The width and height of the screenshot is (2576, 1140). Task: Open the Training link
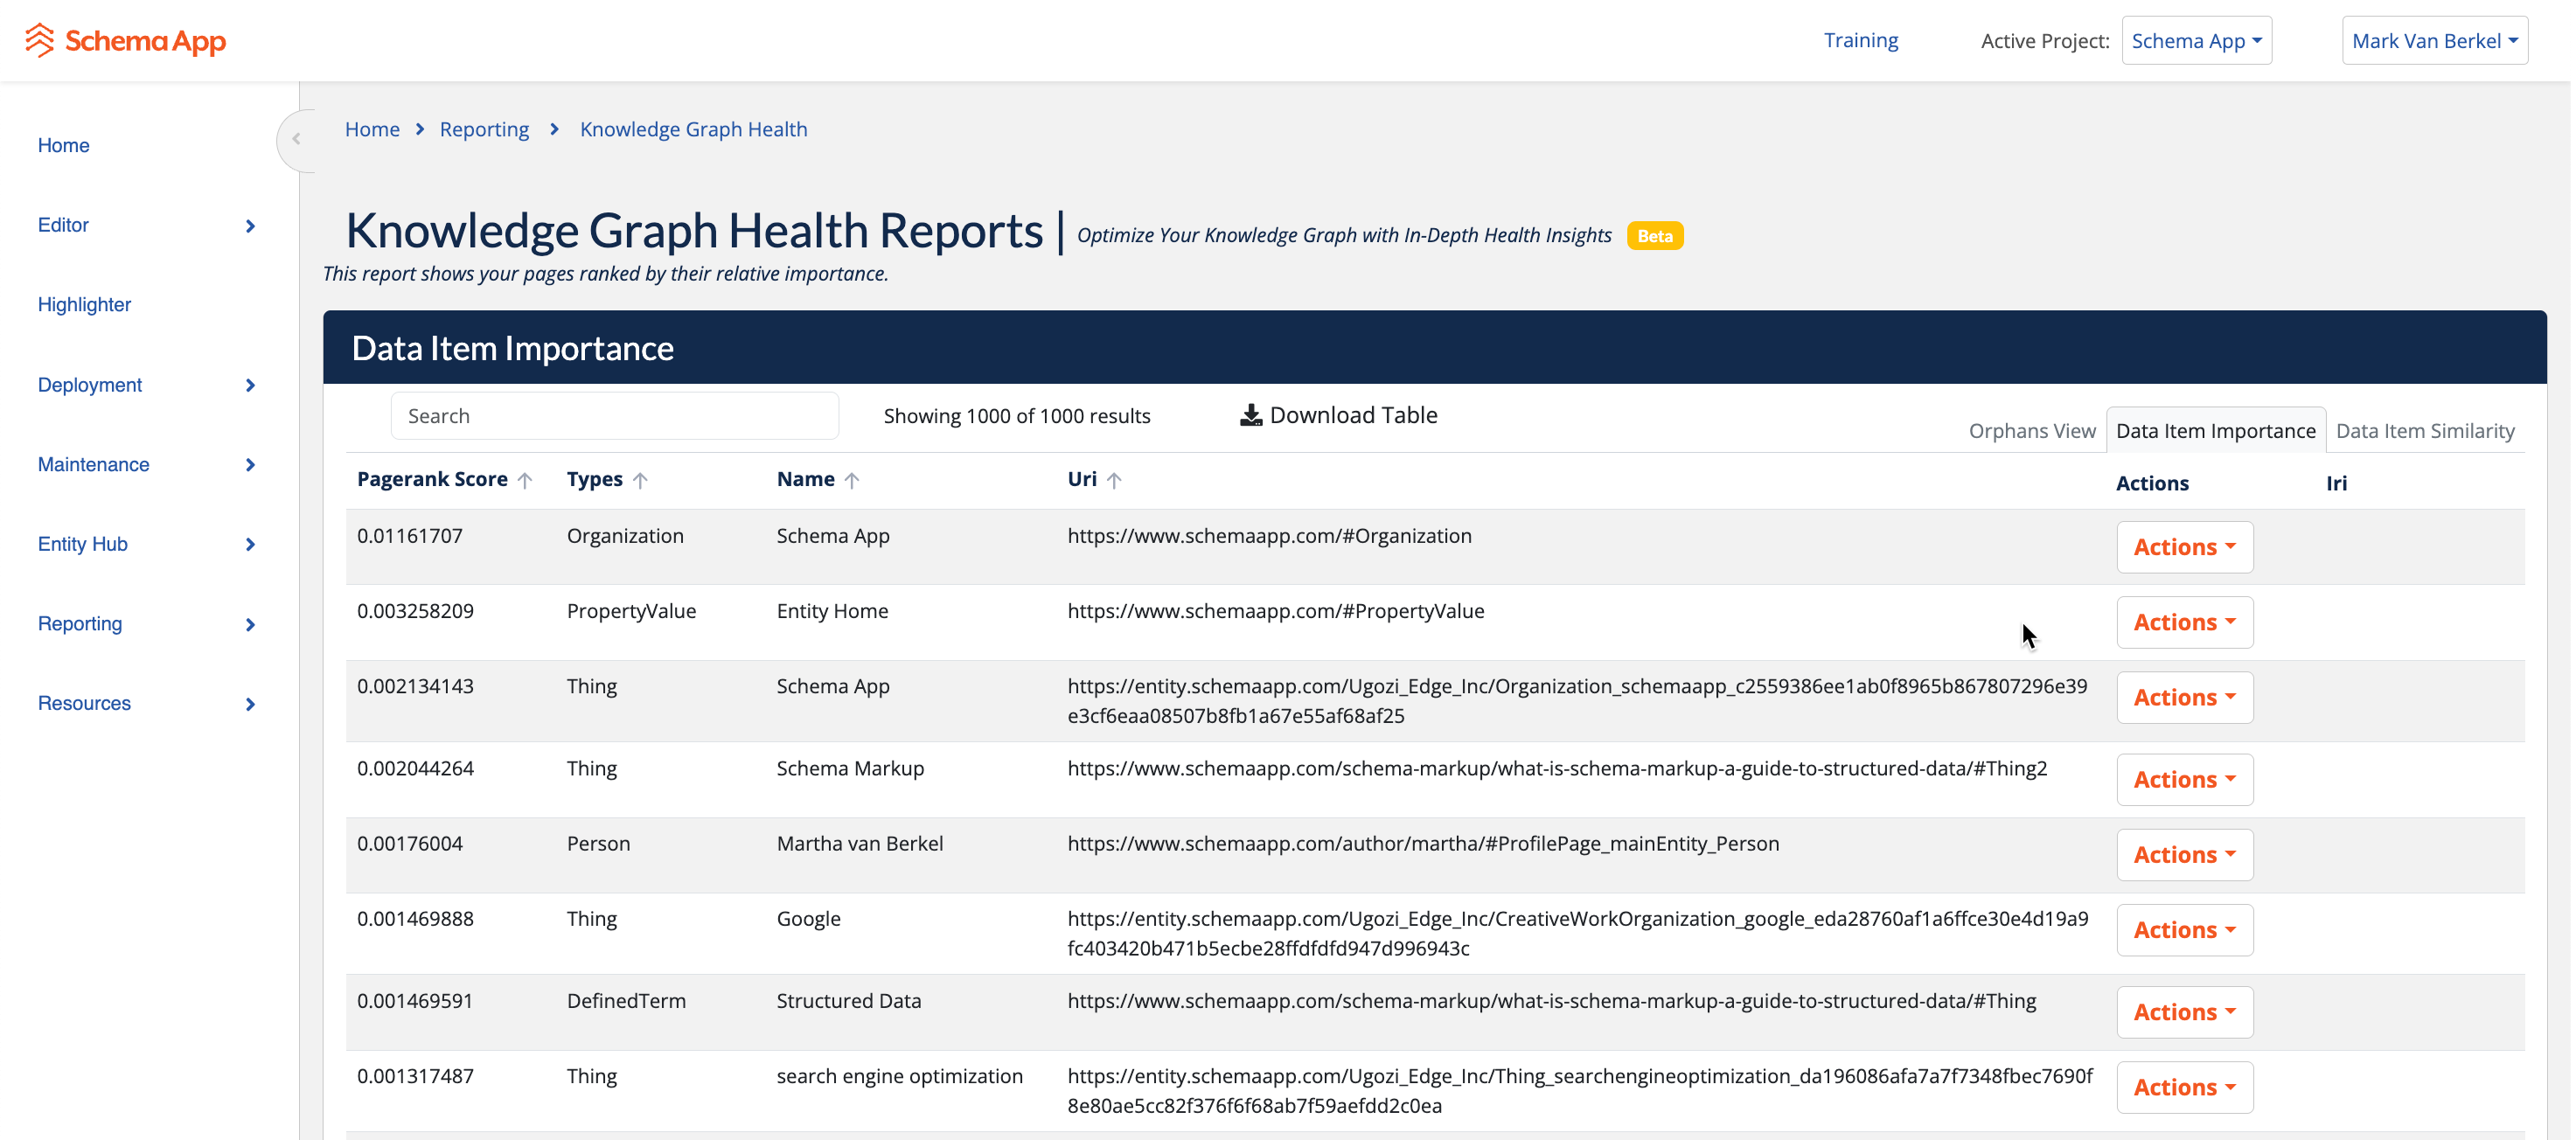1860,40
